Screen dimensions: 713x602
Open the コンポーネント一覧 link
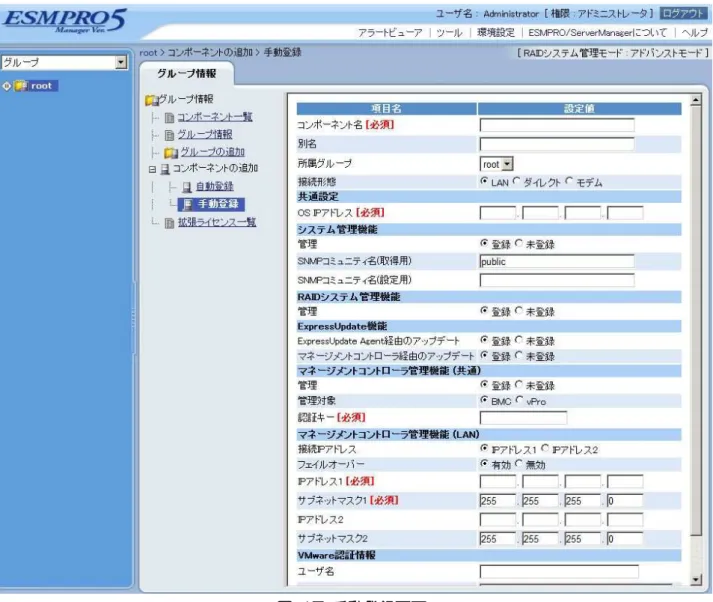pos(215,117)
